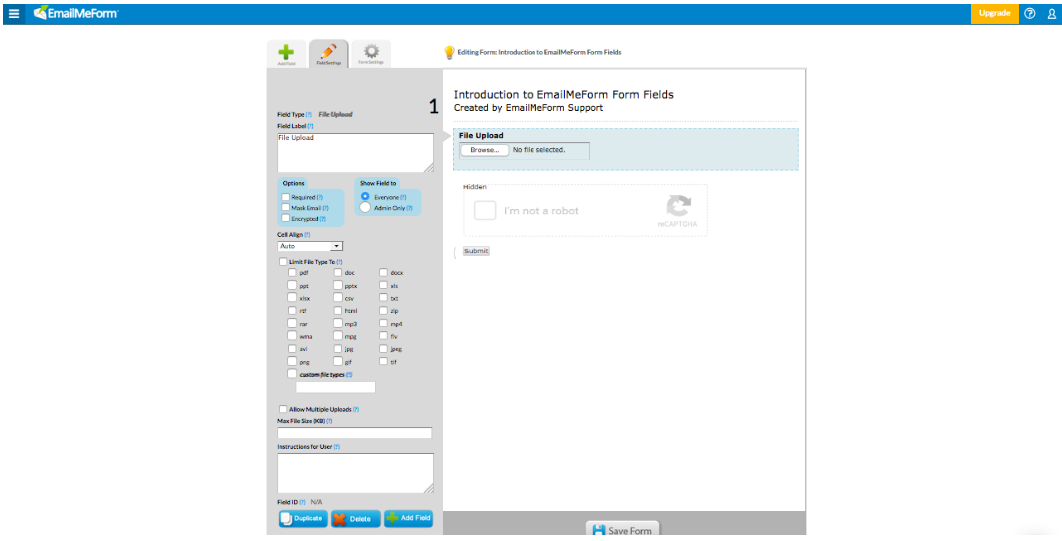The image size is (1062, 541).
Task: Check the gif file type
Action: click(x=337, y=361)
